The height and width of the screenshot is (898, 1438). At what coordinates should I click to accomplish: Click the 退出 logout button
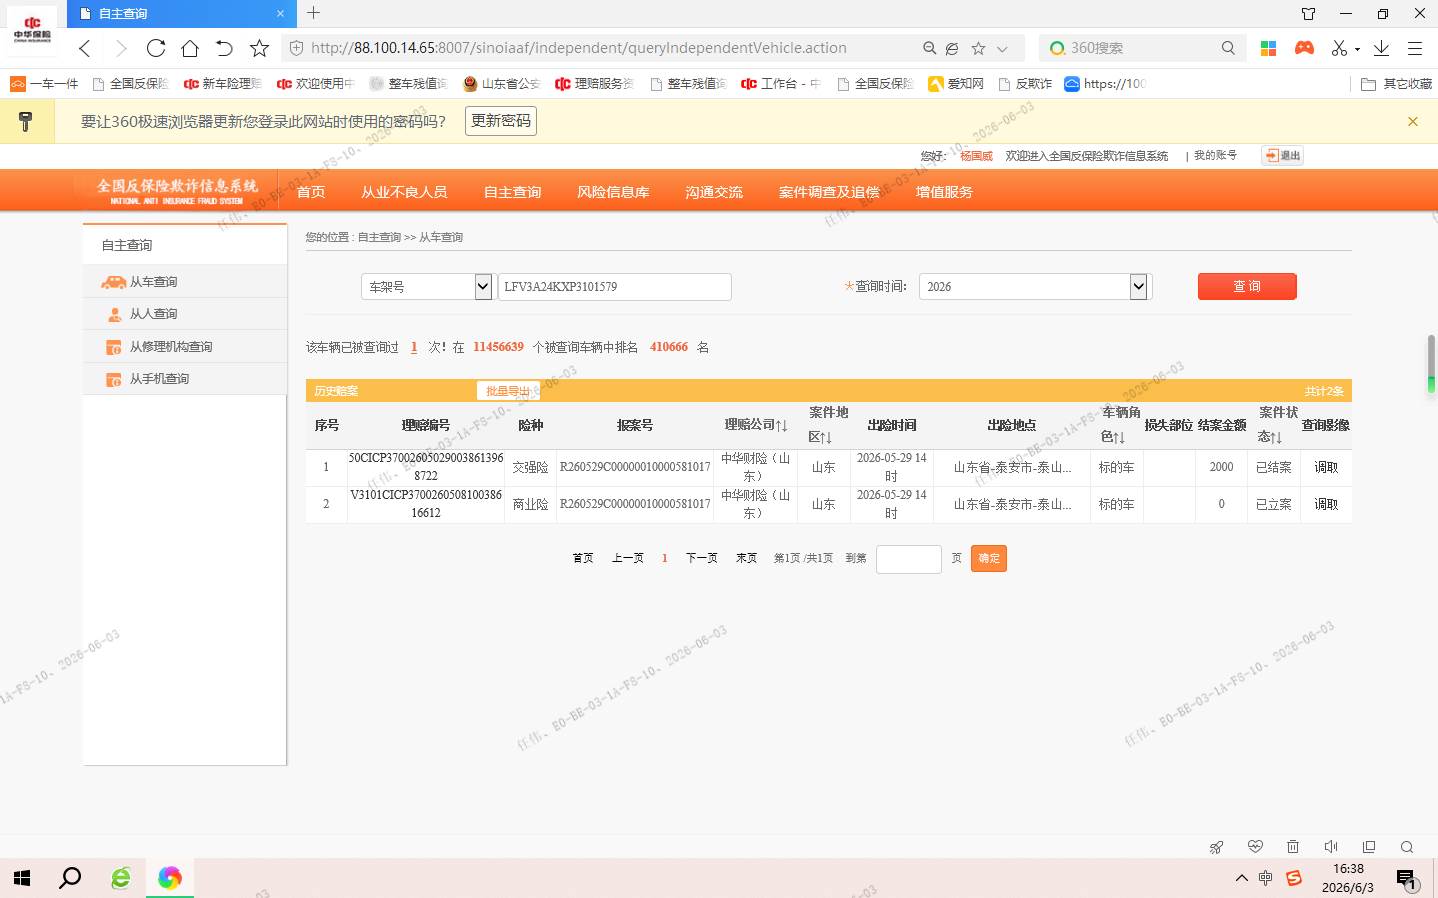coord(1282,155)
